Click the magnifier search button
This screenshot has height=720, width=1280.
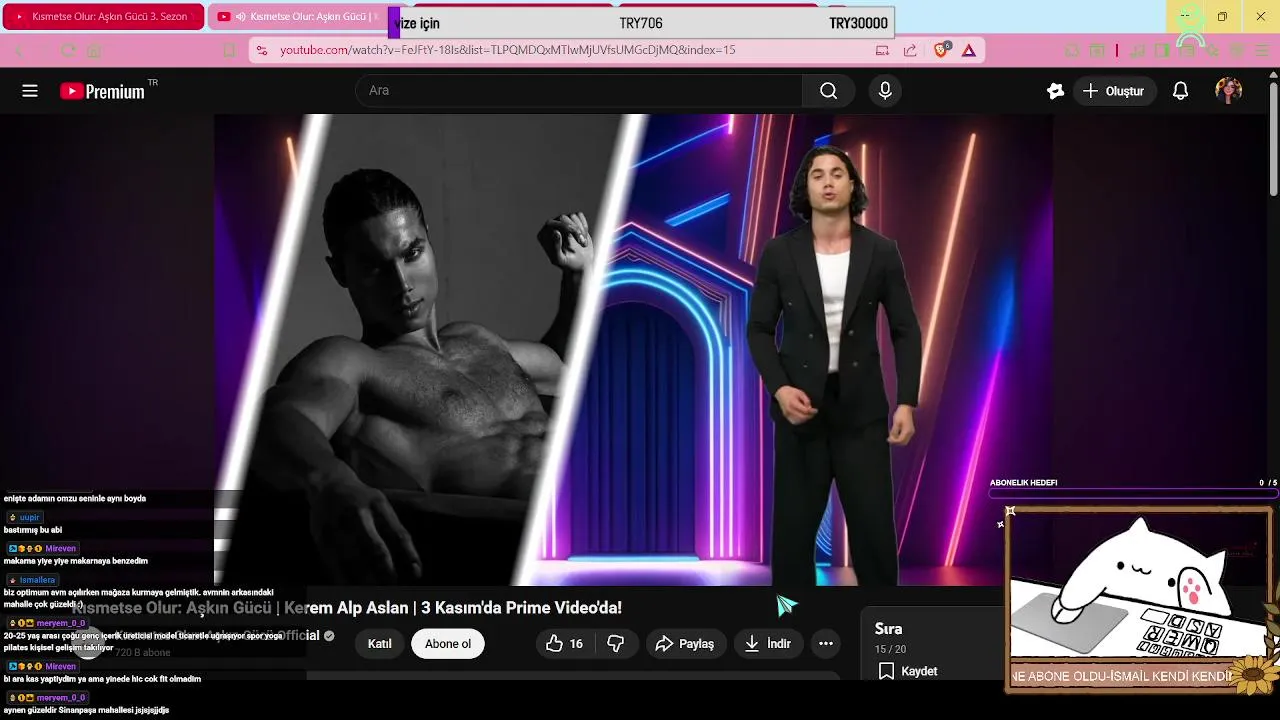tap(828, 91)
